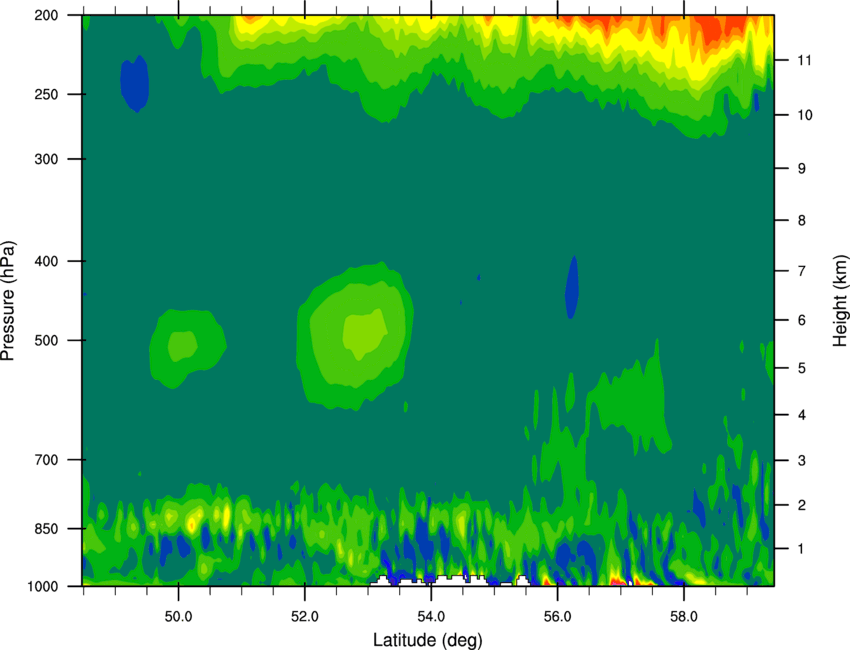Select the 1000 pressure tick label

(43, 587)
